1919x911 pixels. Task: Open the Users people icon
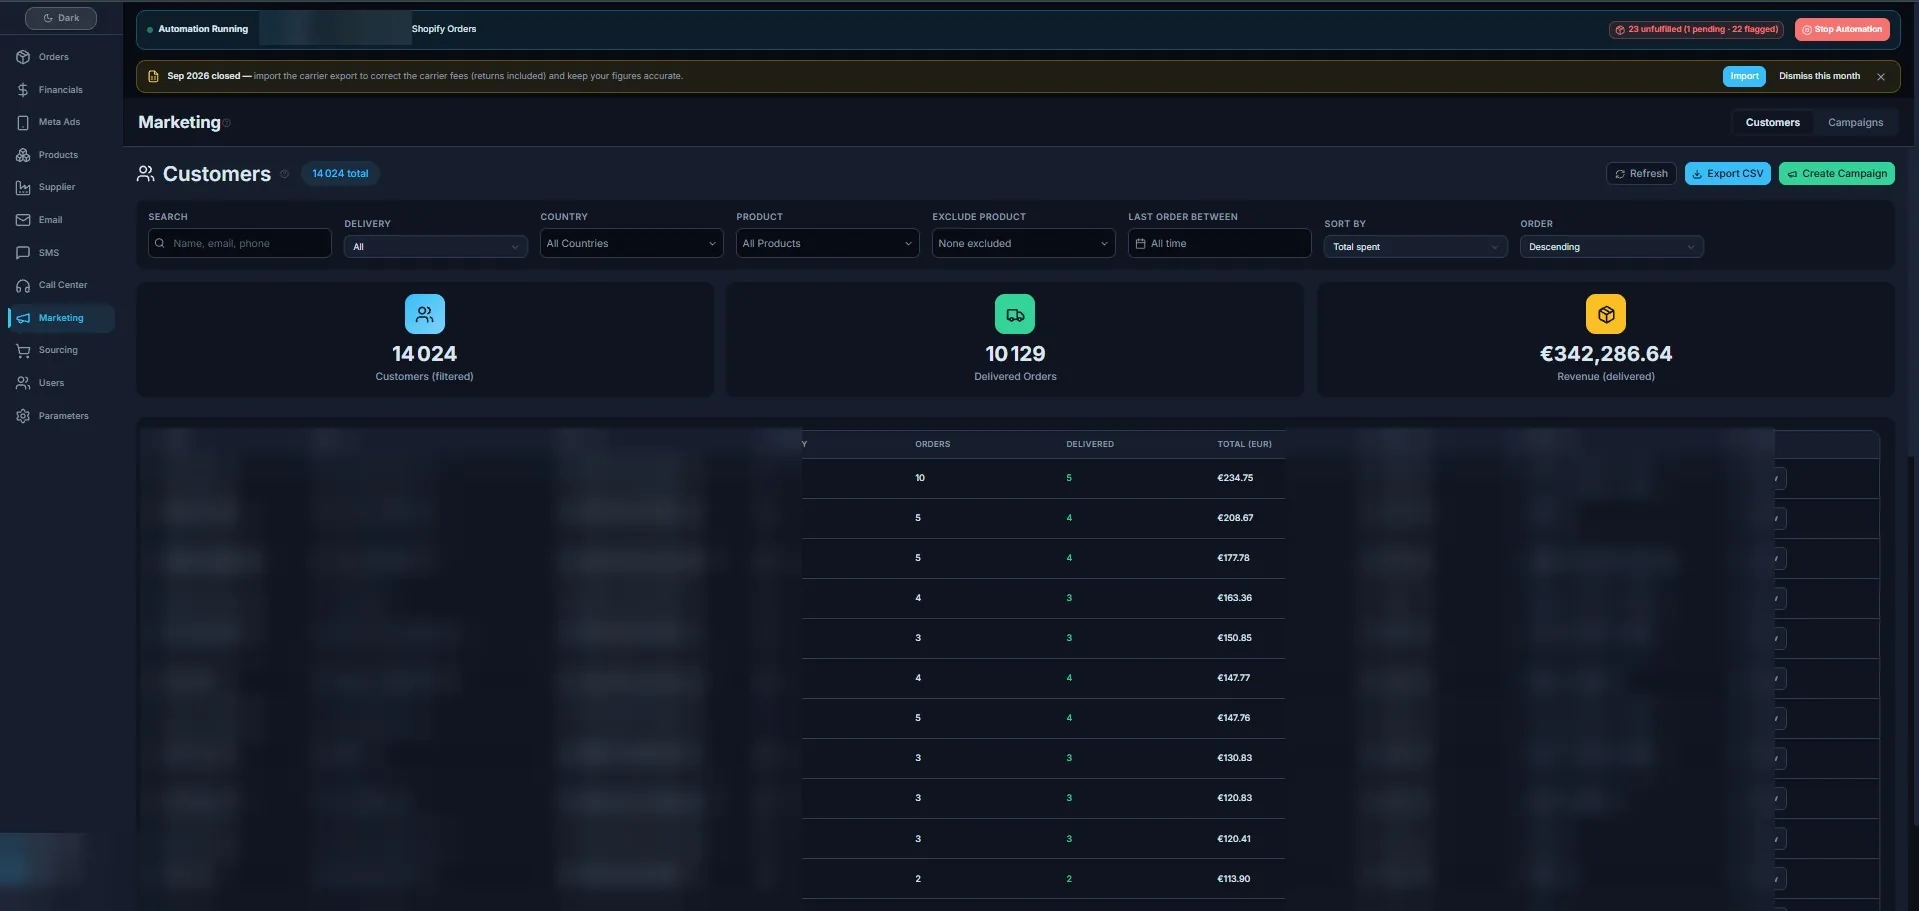coord(23,383)
